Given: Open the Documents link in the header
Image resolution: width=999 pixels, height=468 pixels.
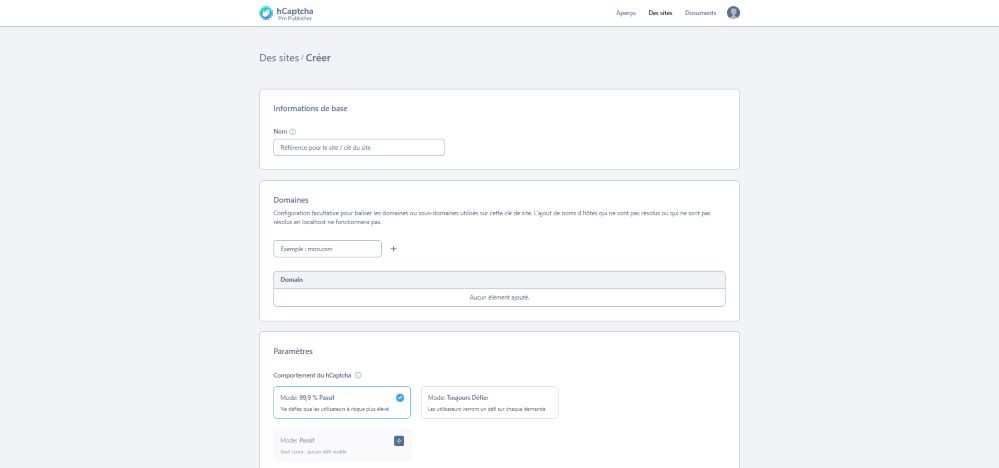Looking at the screenshot, I should point(700,13).
